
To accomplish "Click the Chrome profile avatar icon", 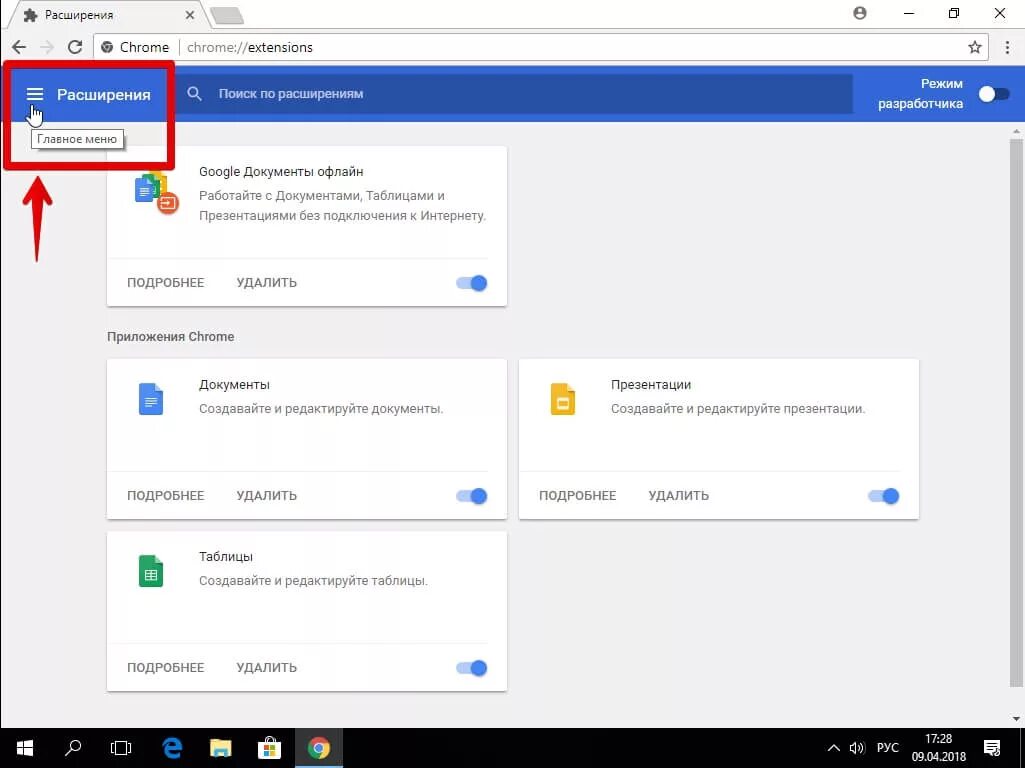I will pos(860,13).
